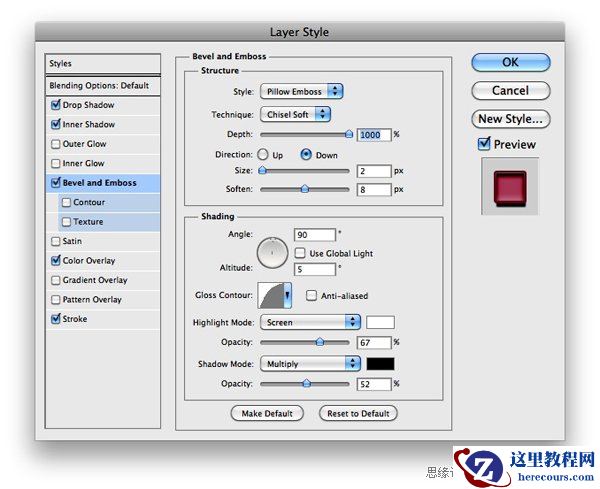Toggle the Preview checkbox
Image resolution: width=600 pixels, height=489 pixels.
tap(484, 144)
